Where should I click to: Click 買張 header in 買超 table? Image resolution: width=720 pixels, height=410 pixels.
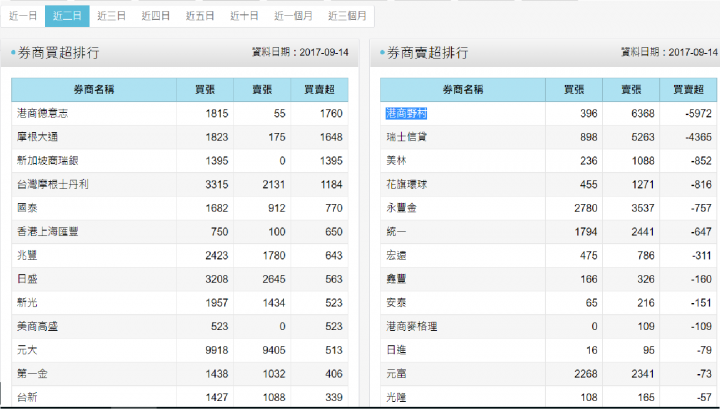tap(205, 90)
